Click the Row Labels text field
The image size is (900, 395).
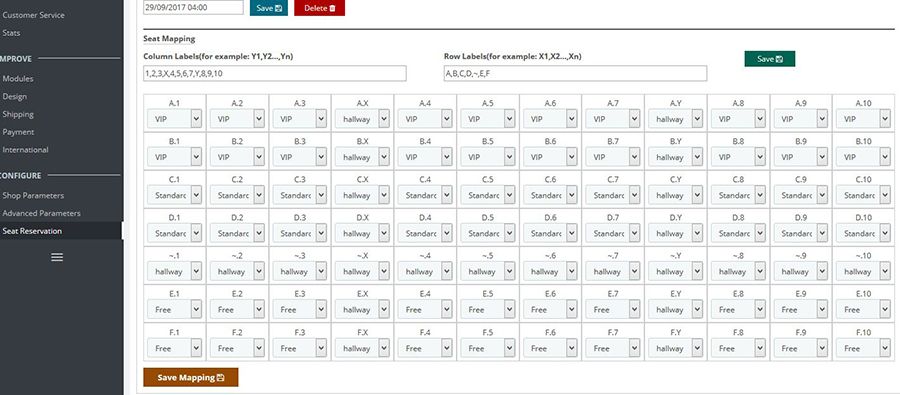point(575,73)
